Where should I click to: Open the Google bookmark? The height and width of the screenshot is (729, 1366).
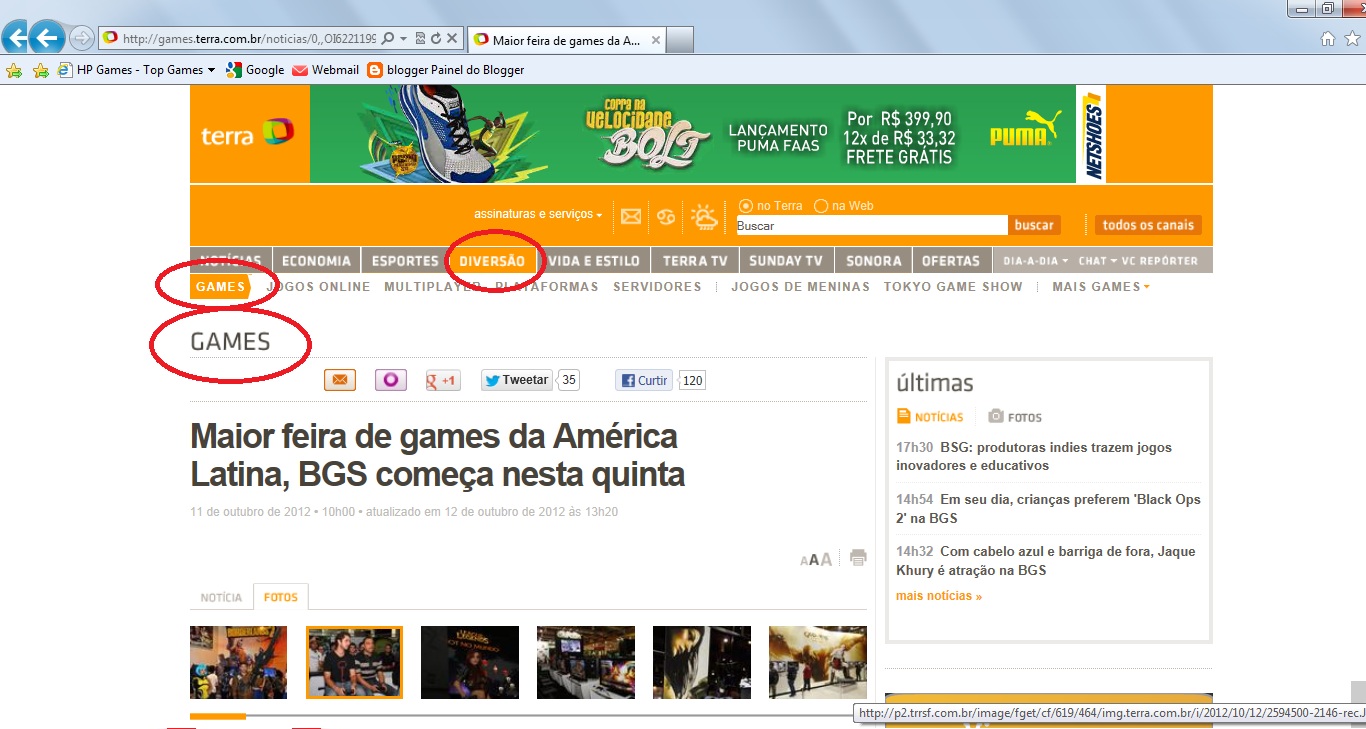[x=255, y=70]
